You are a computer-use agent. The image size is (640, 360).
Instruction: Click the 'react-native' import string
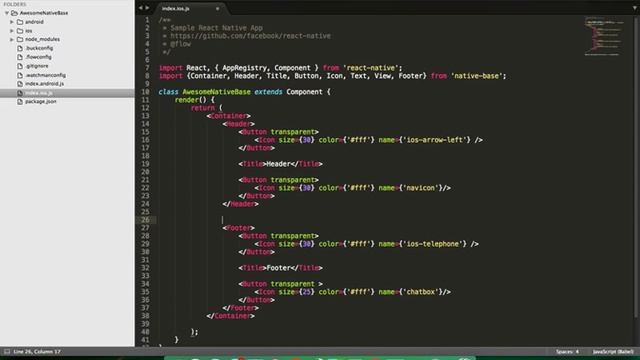click(371, 68)
